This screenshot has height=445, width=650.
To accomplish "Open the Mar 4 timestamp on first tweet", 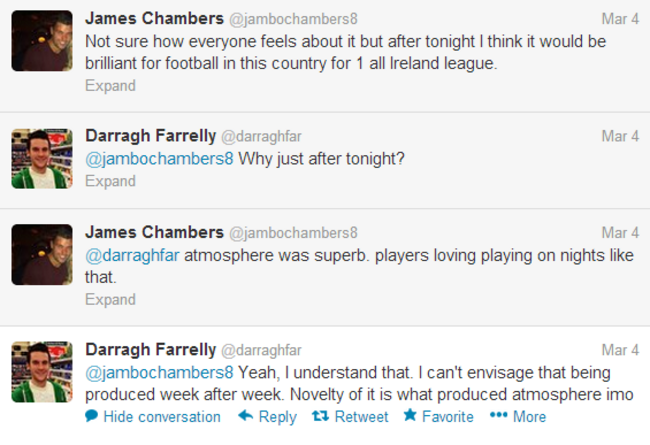I will click(620, 19).
